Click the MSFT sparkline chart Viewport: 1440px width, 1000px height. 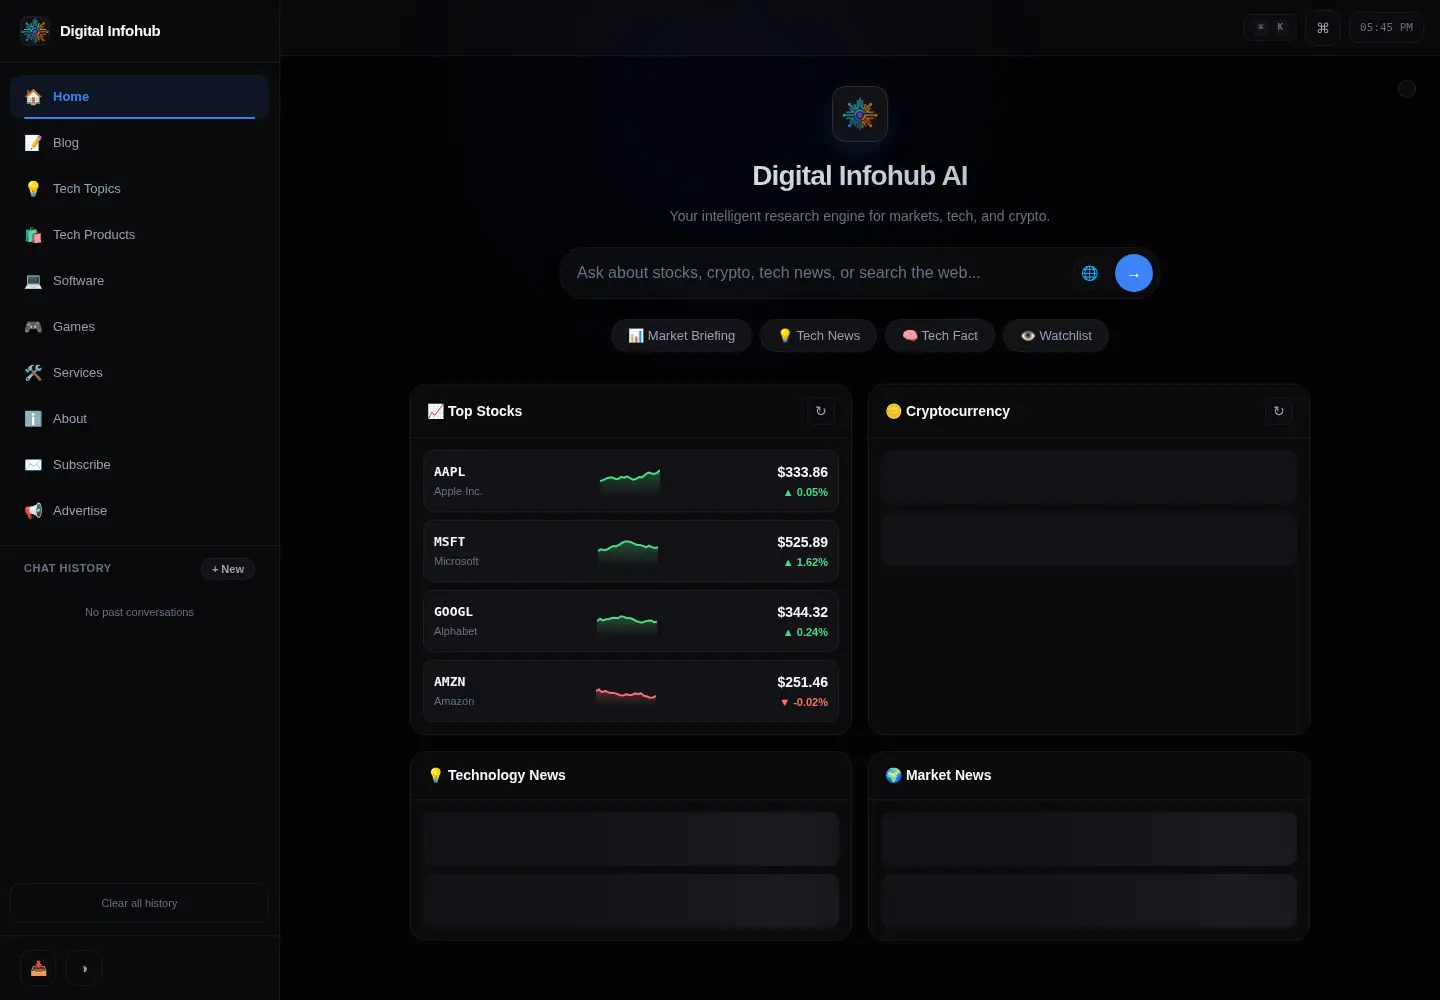pyautogui.click(x=628, y=551)
